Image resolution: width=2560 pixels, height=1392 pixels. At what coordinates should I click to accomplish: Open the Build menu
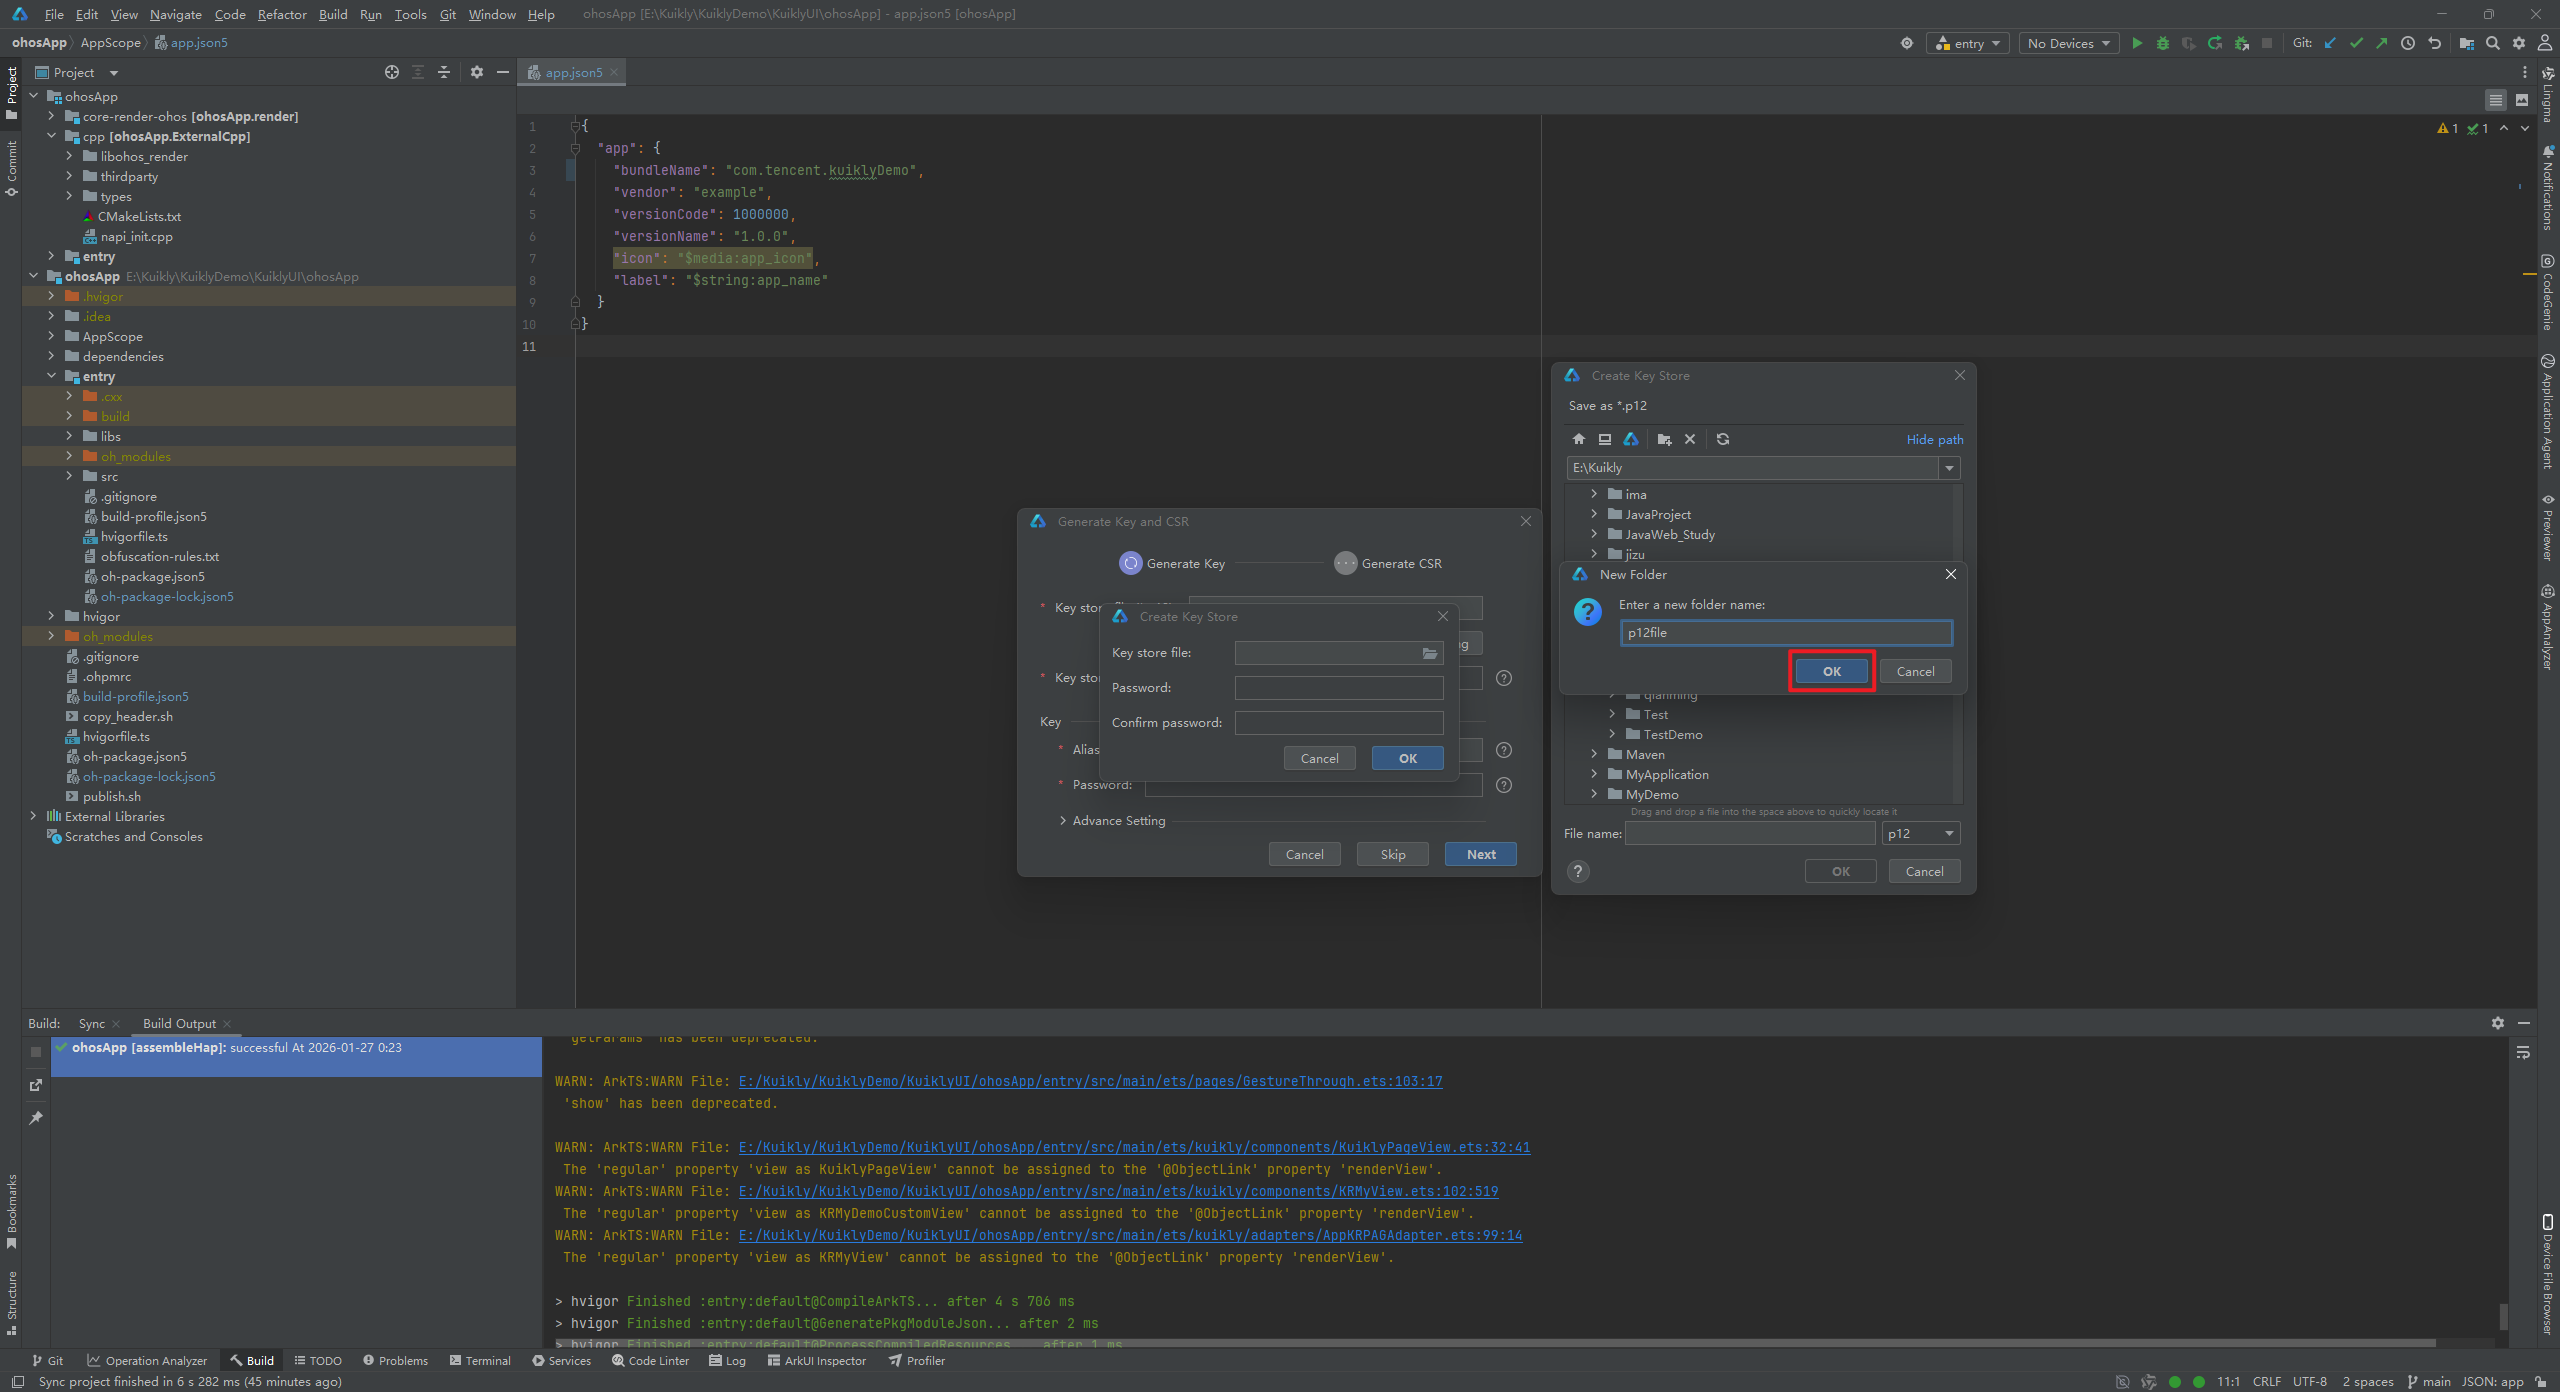[x=333, y=14]
